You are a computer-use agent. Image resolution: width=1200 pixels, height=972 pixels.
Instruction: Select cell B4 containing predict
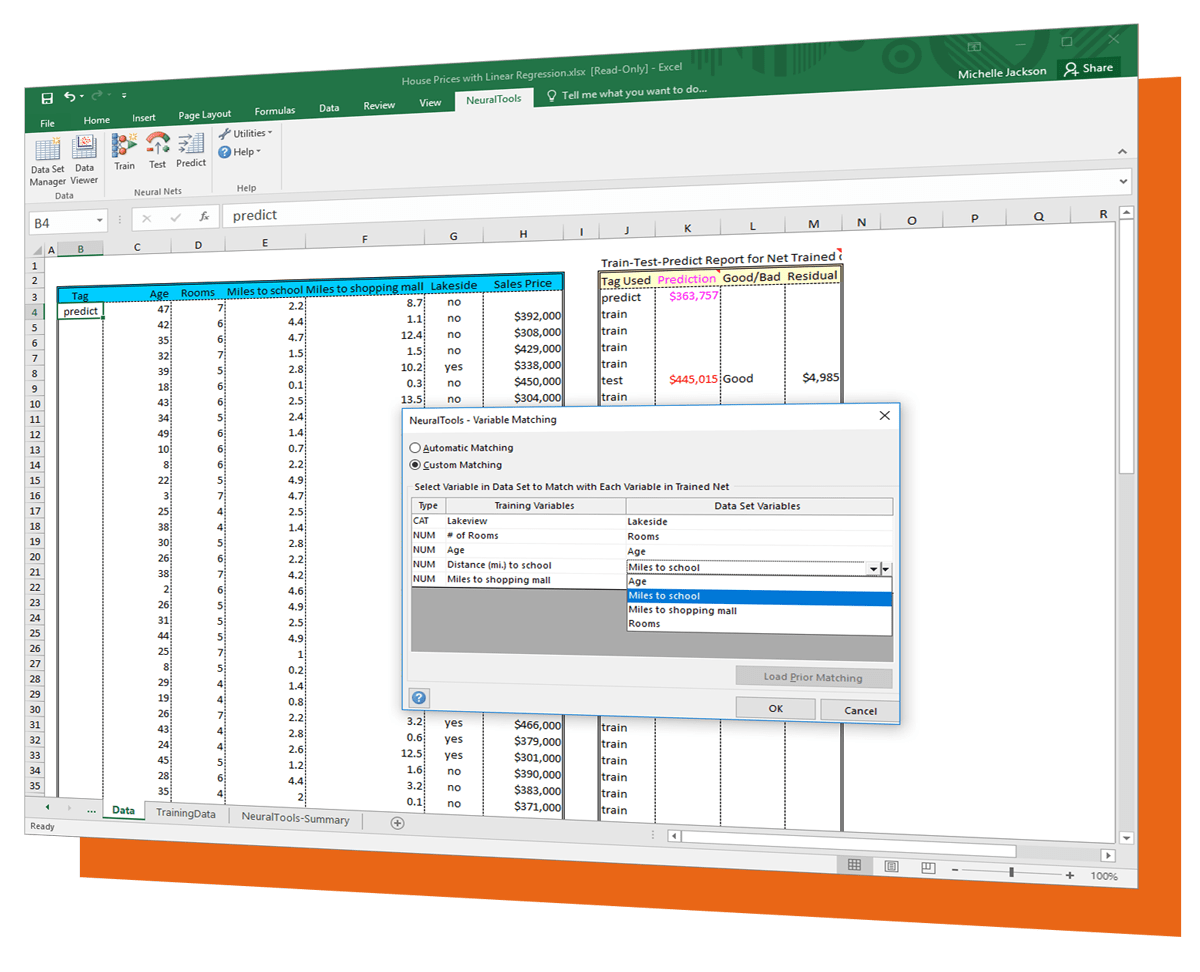80,311
